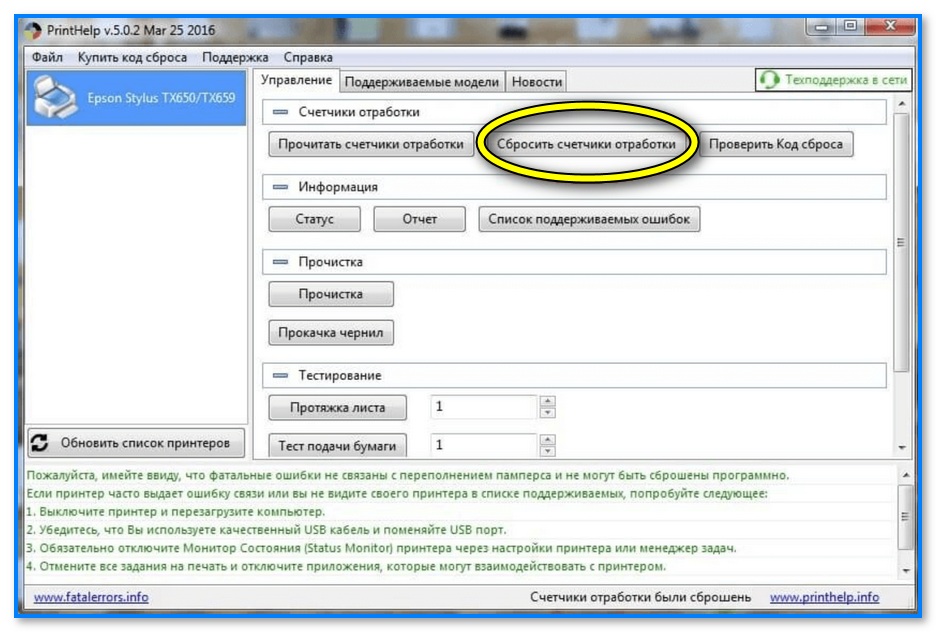Collapse the Счетчики отработки section
This screenshot has height=632, width=936.
[280, 112]
